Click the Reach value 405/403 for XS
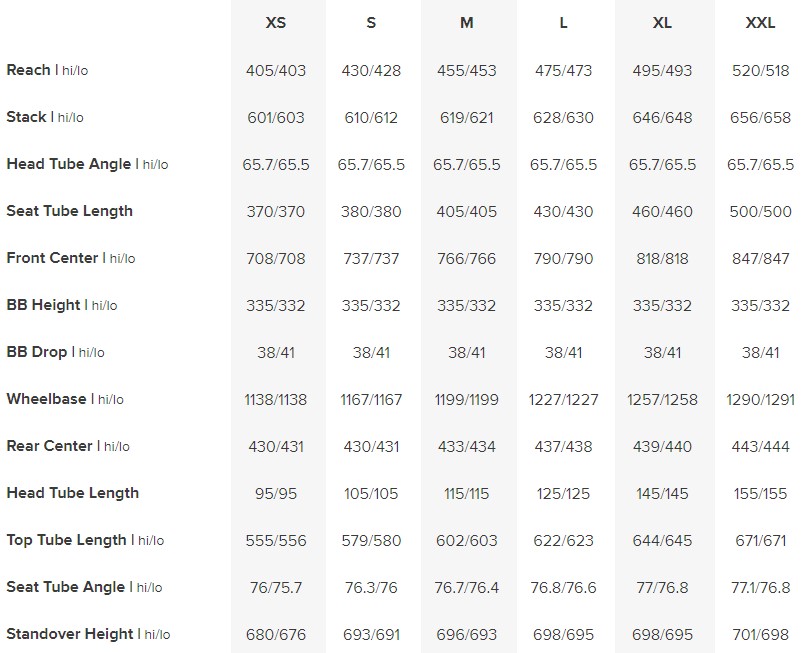Screen dimensions: 805x653 click(276, 71)
